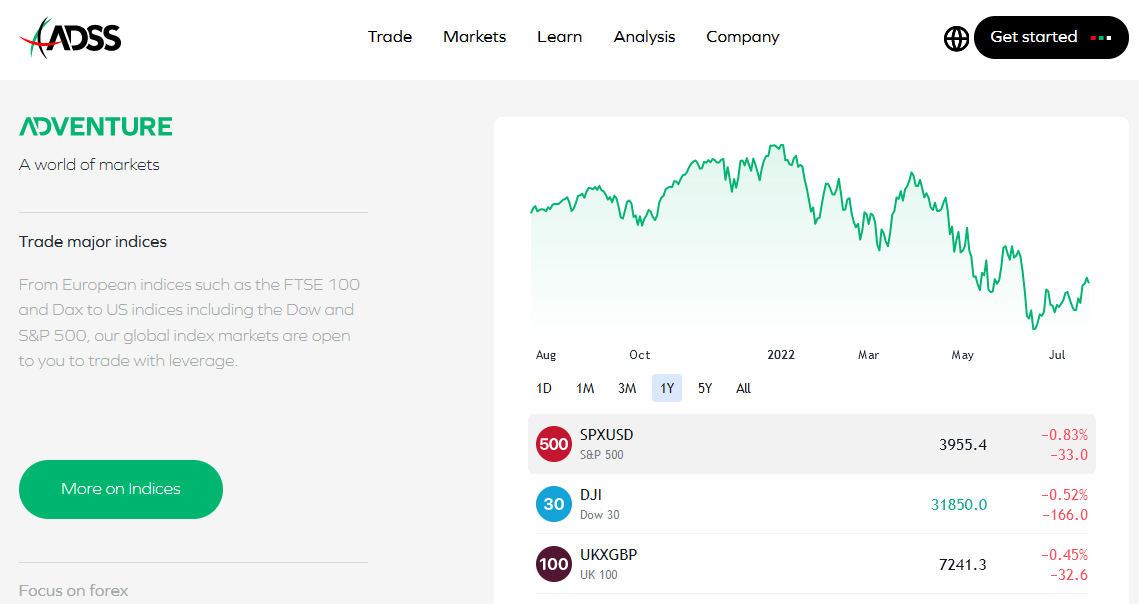Open the Company menu
The height and width of the screenshot is (604, 1139).
742,37
